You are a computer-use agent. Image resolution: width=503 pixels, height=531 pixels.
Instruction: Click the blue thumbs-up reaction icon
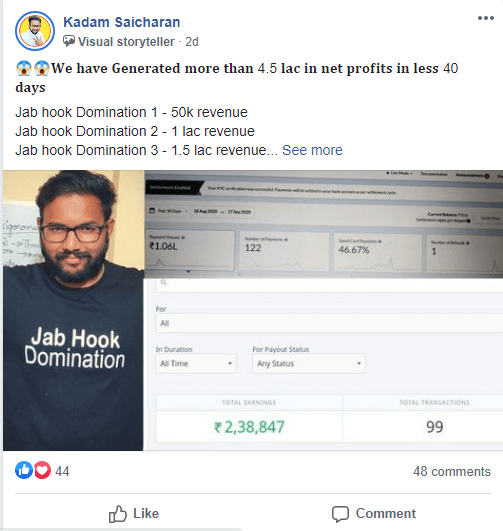pos(24,470)
